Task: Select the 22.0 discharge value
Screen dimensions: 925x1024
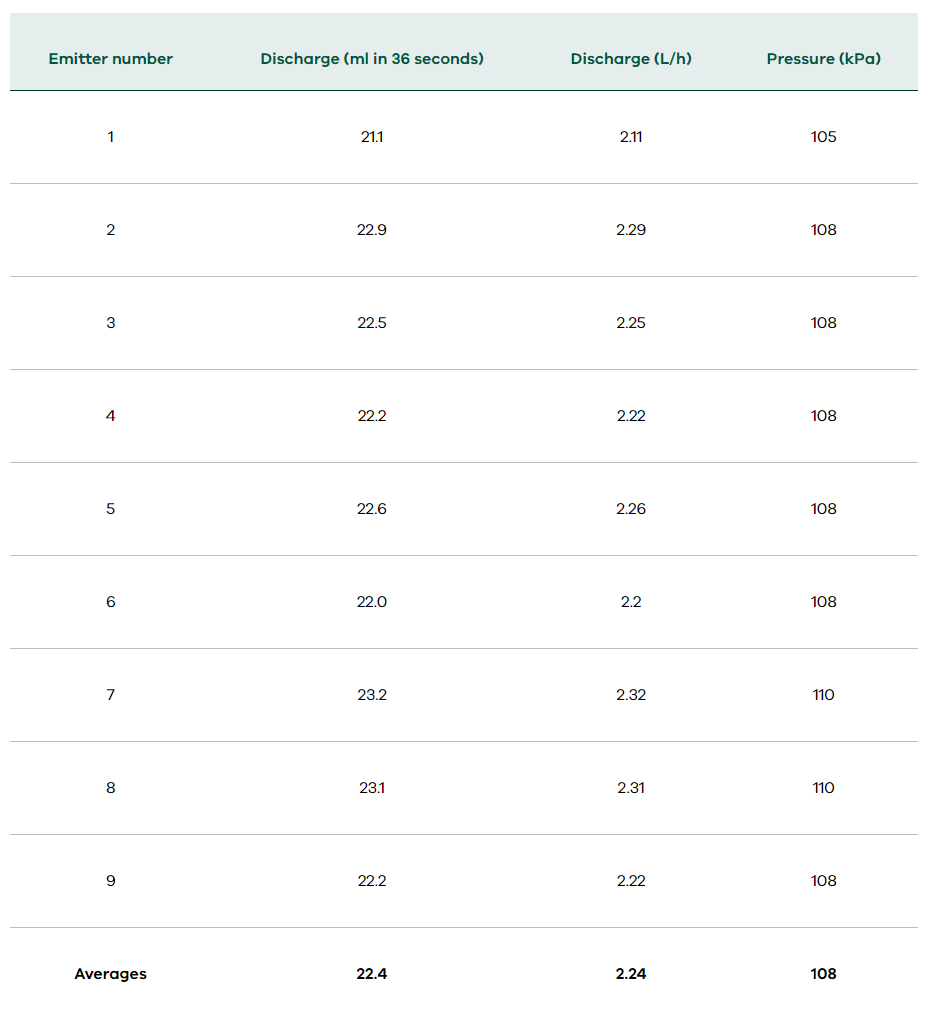Action: pos(372,602)
